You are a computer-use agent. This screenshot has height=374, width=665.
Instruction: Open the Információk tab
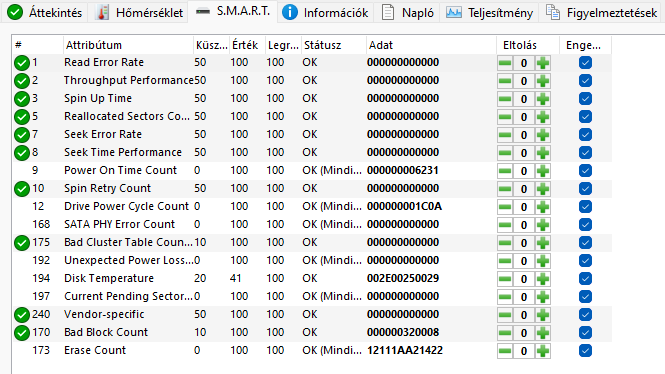(x=325, y=13)
